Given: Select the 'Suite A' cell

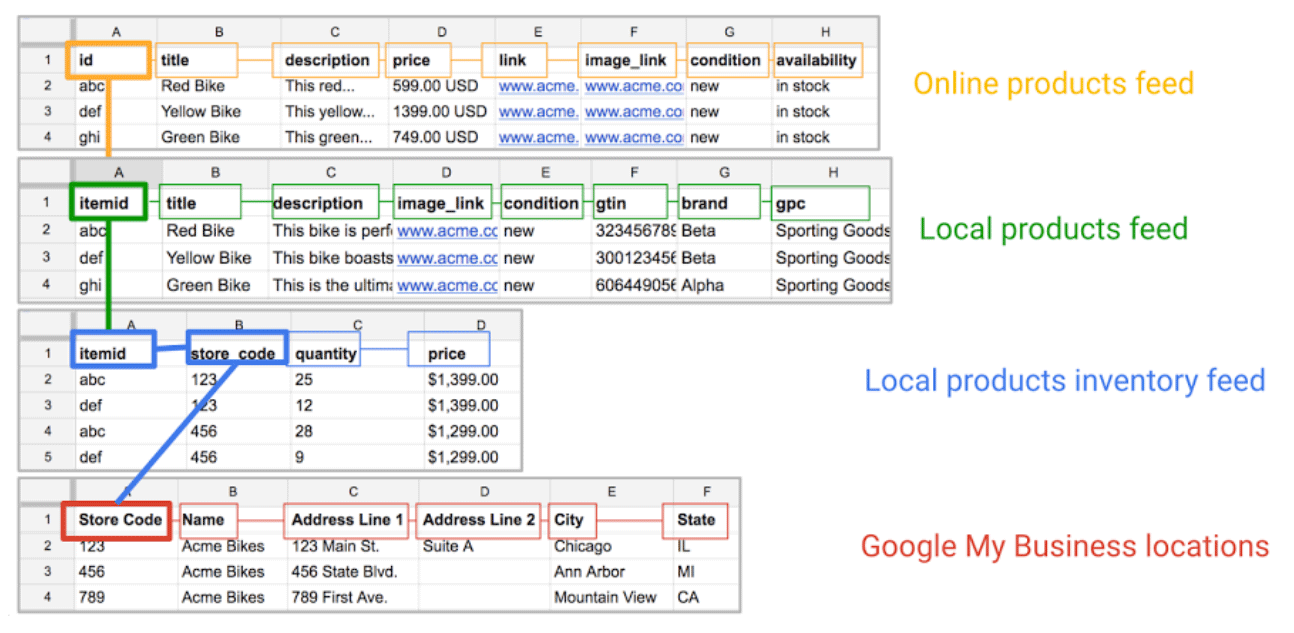Looking at the screenshot, I should (450, 547).
